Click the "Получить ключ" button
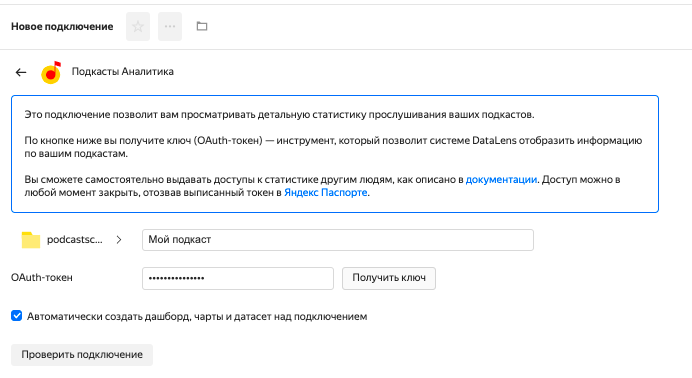 pos(389,278)
